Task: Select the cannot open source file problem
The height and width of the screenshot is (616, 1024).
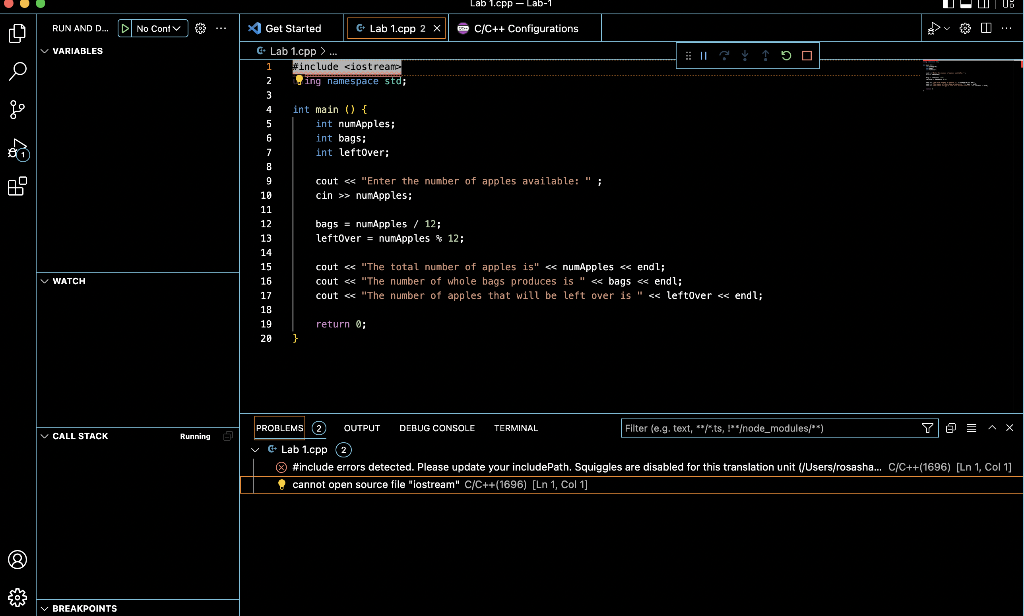Action: click(x=375, y=485)
